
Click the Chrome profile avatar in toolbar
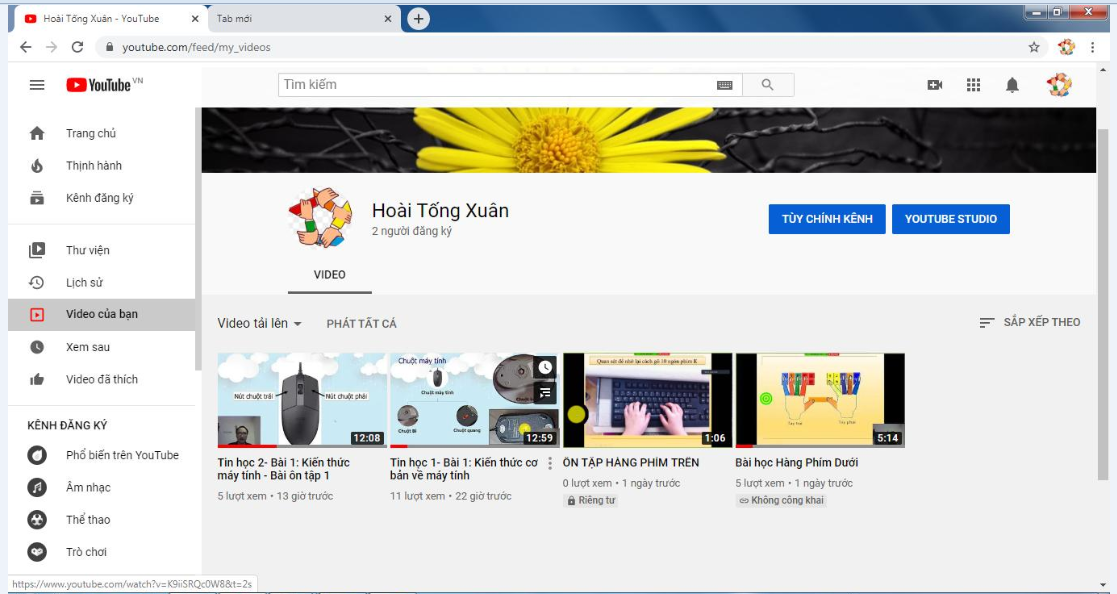pyautogui.click(x=1066, y=47)
